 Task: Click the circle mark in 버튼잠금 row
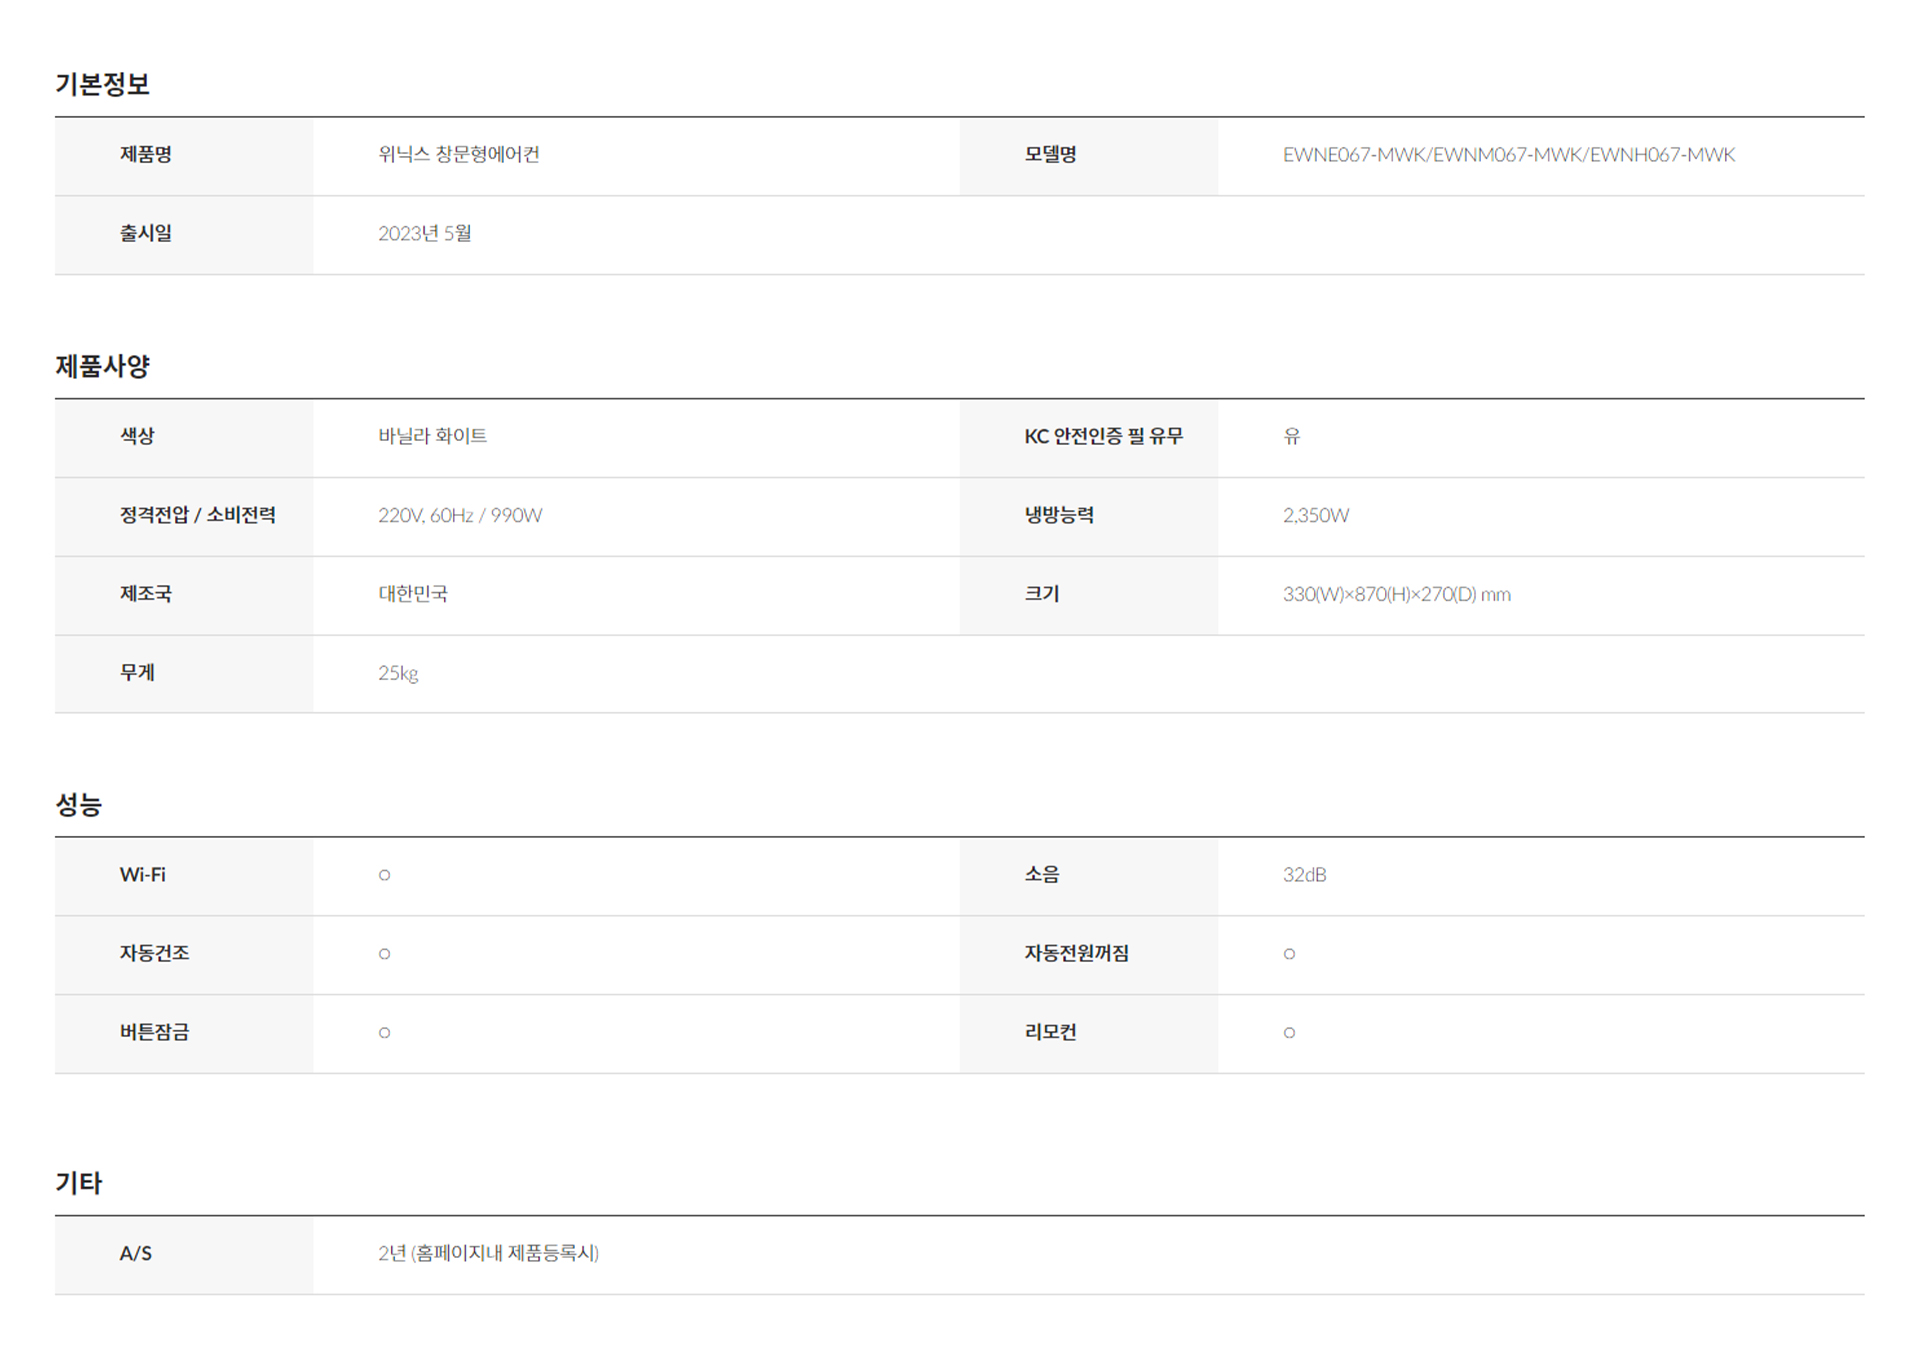coord(384,1033)
